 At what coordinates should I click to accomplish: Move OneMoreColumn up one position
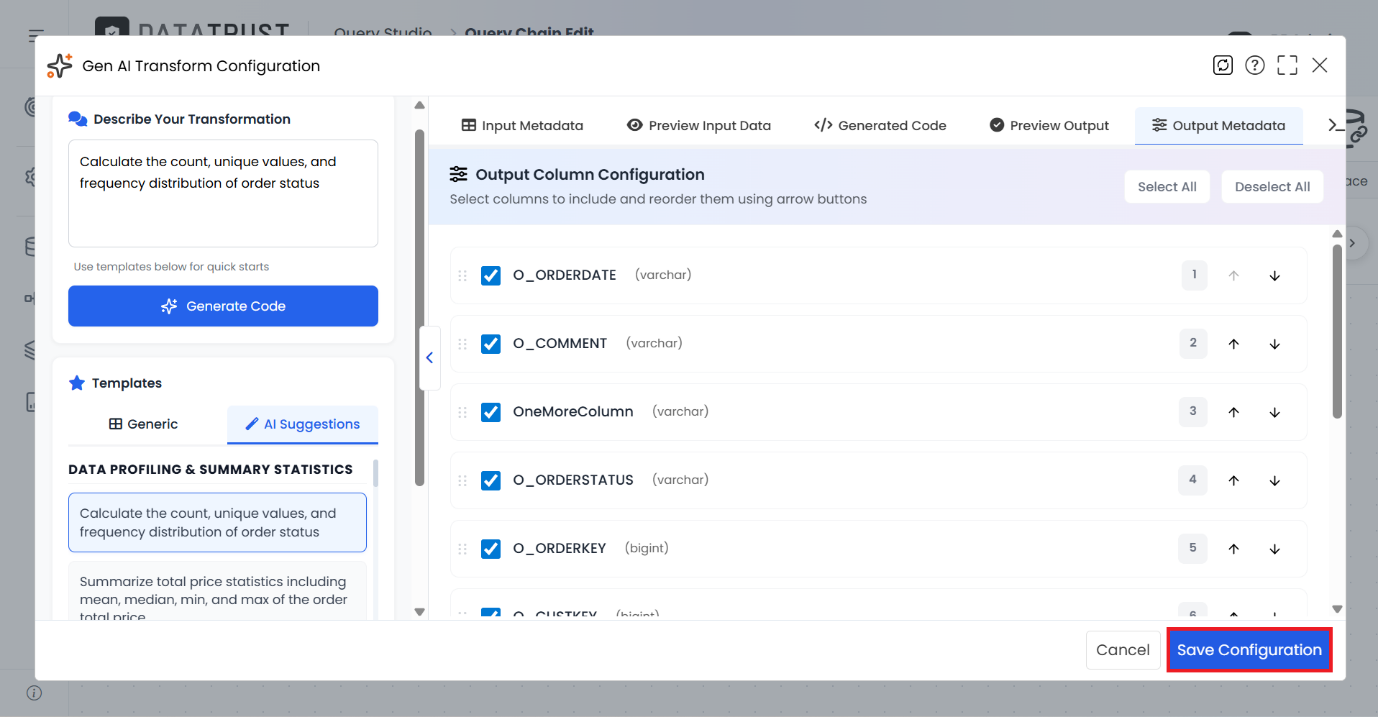click(1233, 412)
